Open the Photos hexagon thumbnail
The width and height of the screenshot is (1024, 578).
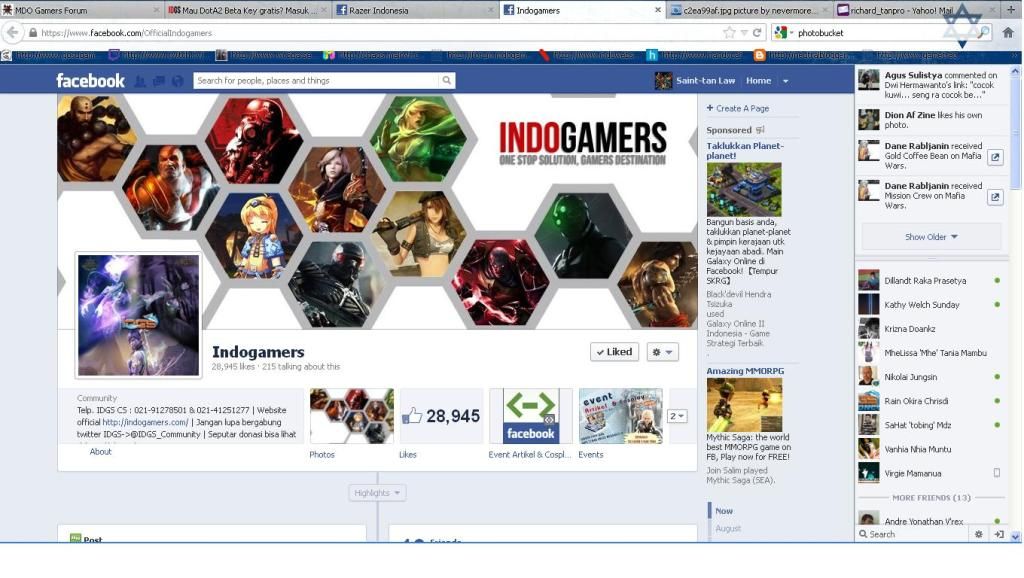coord(352,416)
